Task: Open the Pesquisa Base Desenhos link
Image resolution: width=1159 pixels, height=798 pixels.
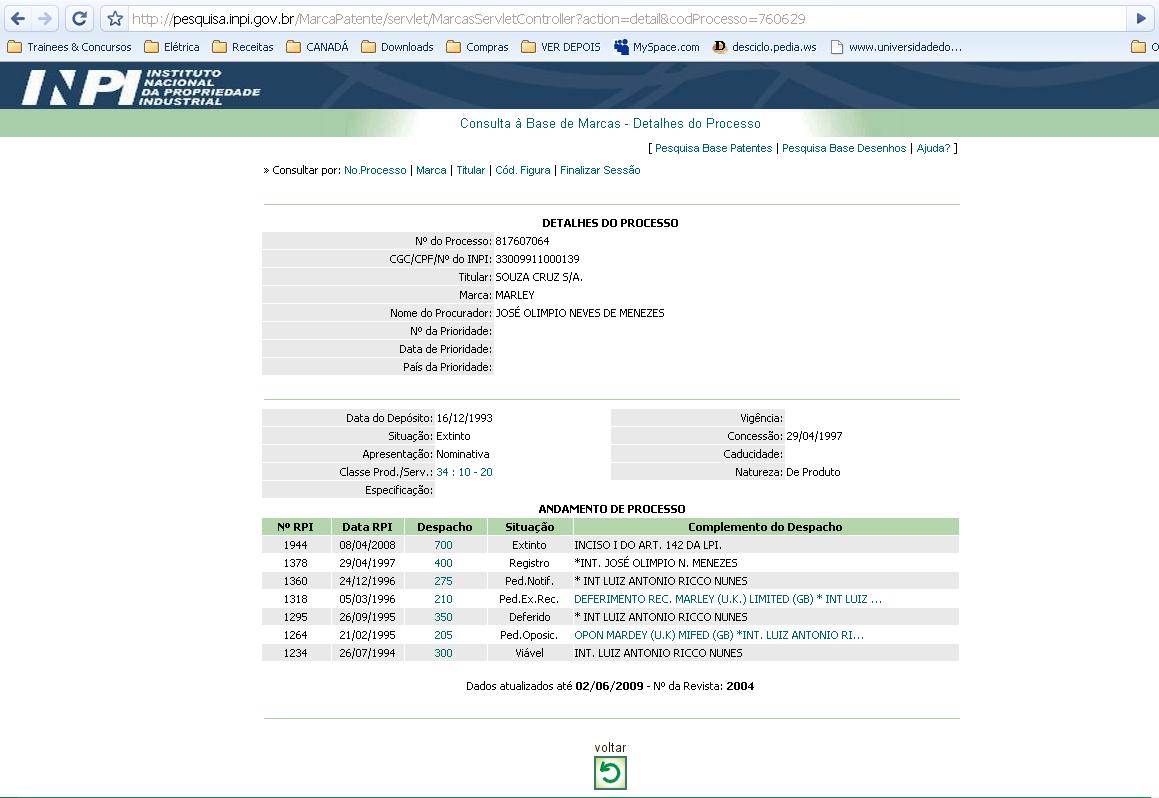Action: (844, 148)
